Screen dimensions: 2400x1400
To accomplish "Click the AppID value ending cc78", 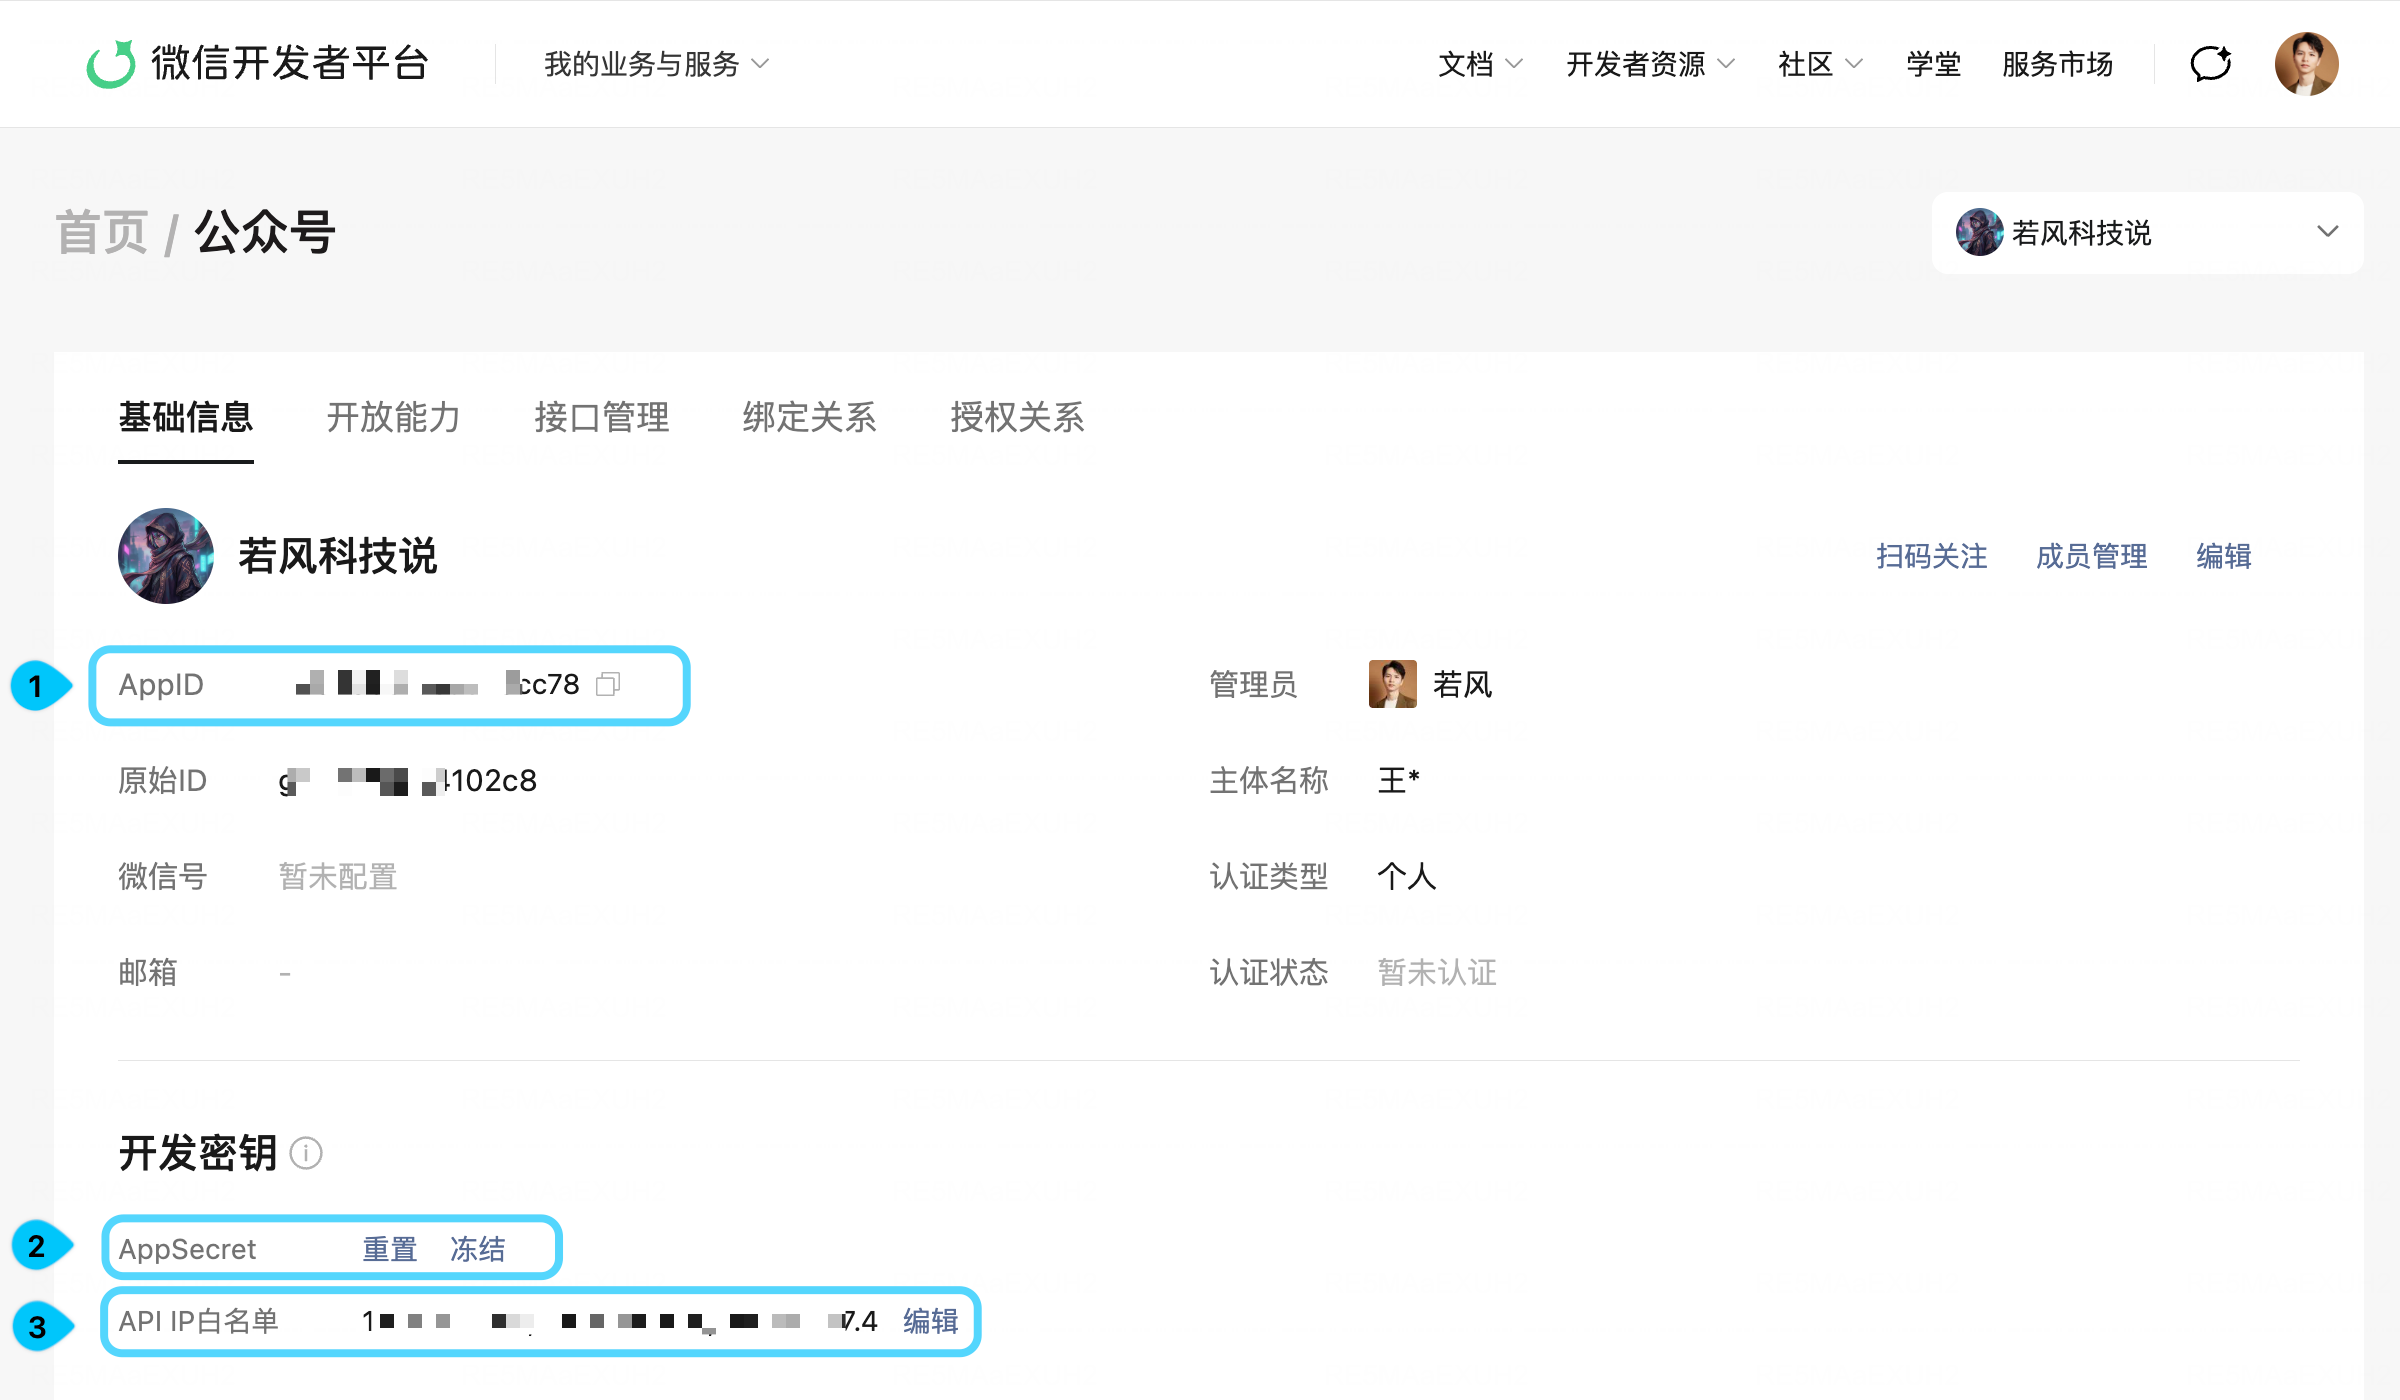I will pyautogui.click(x=438, y=684).
